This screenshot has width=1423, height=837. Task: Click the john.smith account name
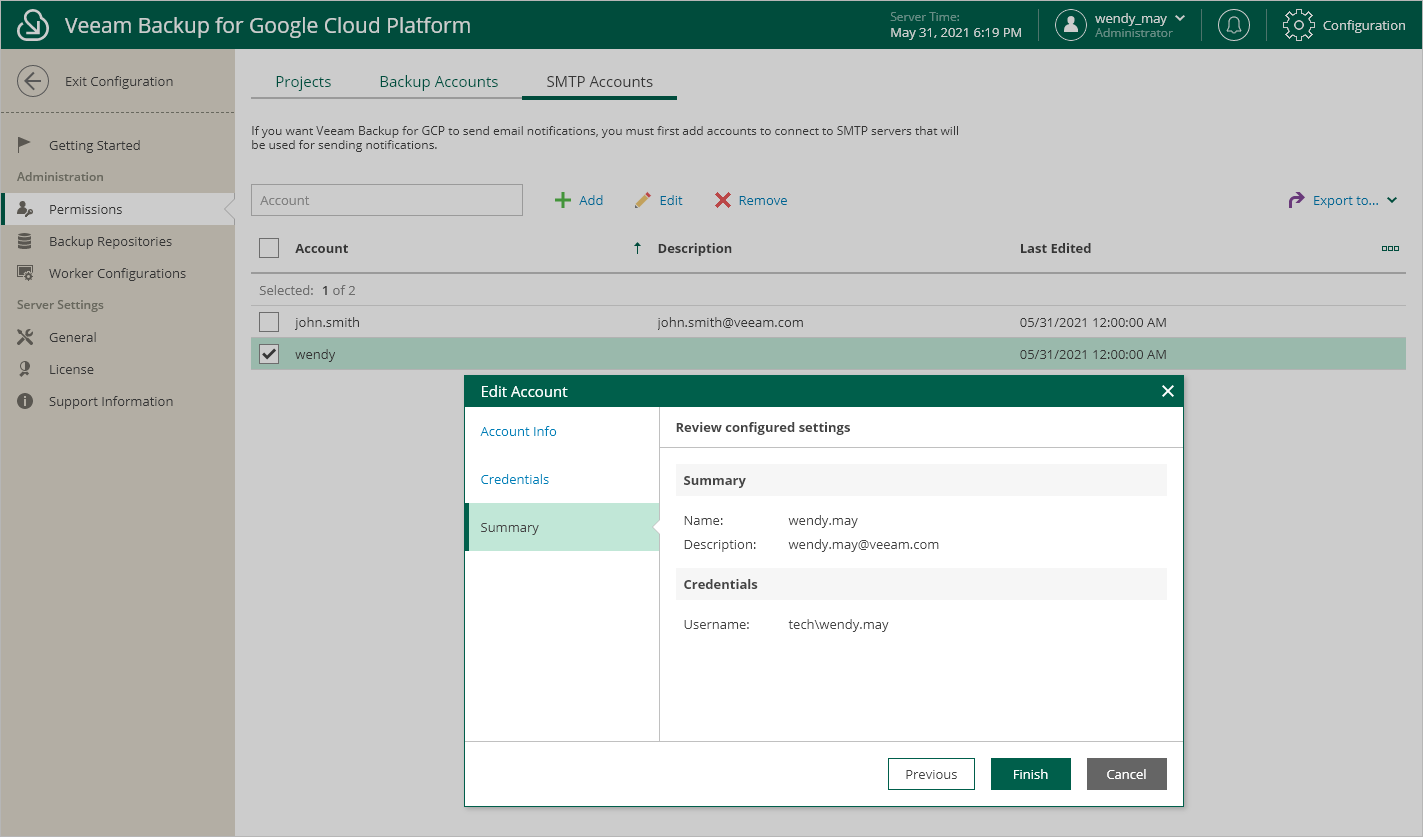[327, 322]
